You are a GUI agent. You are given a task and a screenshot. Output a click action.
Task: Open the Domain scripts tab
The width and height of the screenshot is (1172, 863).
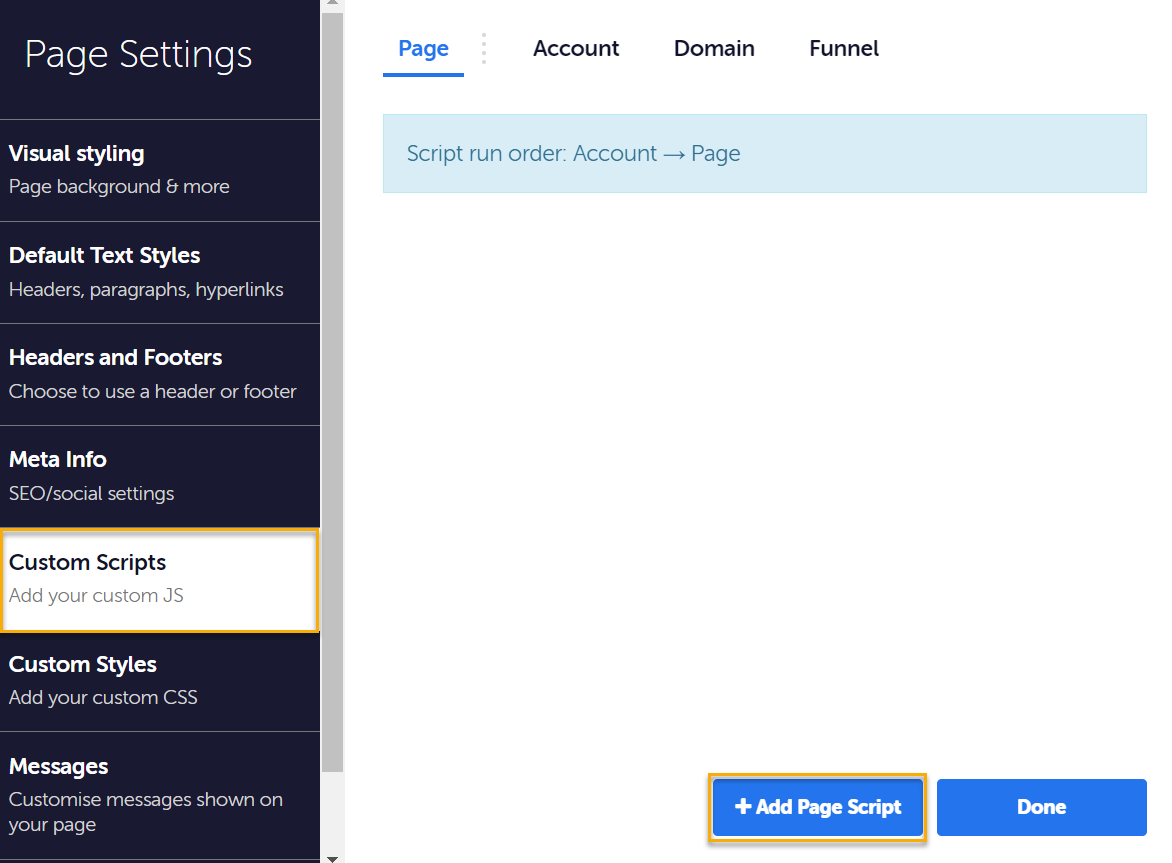[x=714, y=49]
